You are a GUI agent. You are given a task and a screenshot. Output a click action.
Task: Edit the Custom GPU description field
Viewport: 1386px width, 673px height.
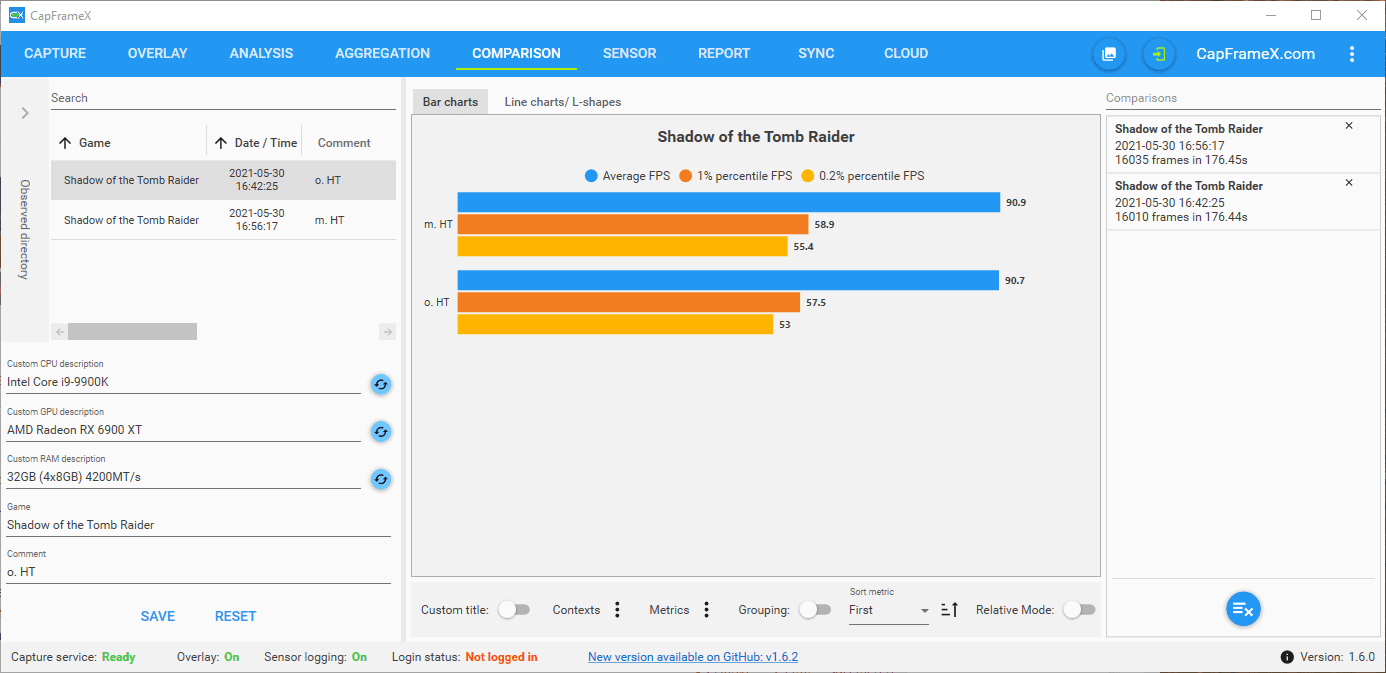point(184,430)
